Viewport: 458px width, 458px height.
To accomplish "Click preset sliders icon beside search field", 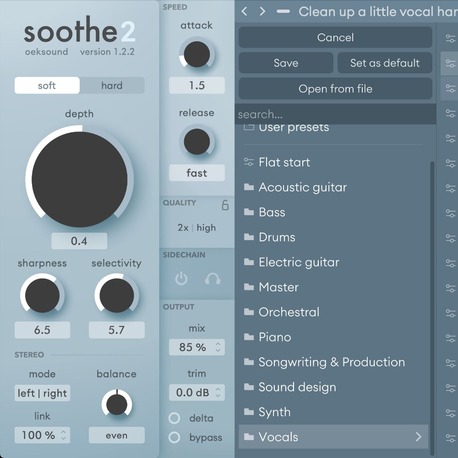I will point(450,113).
